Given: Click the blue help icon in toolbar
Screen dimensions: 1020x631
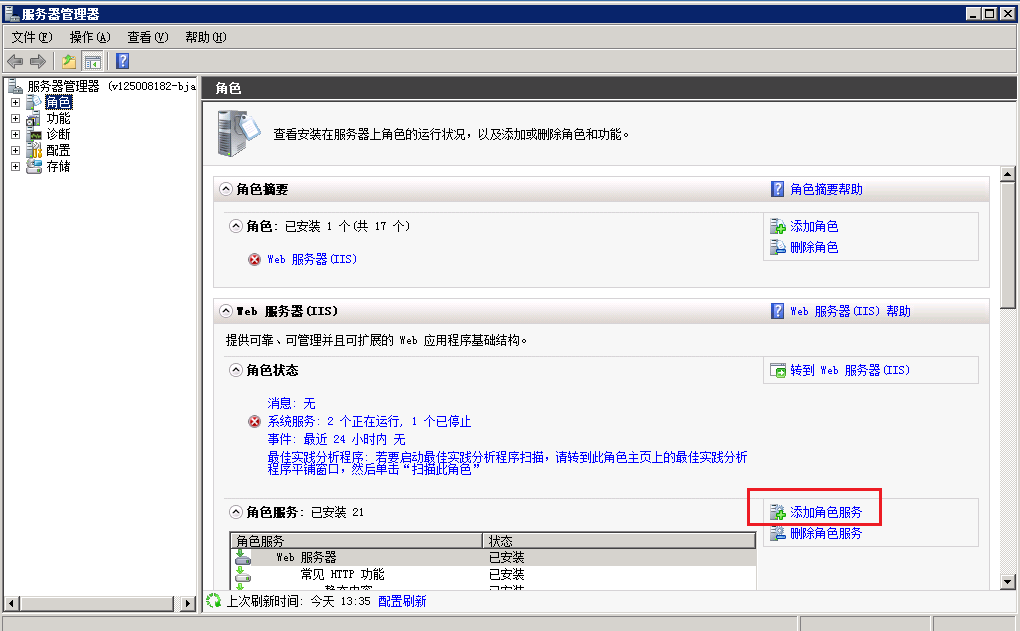Looking at the screenshot, I should click(x=122, y=61).
